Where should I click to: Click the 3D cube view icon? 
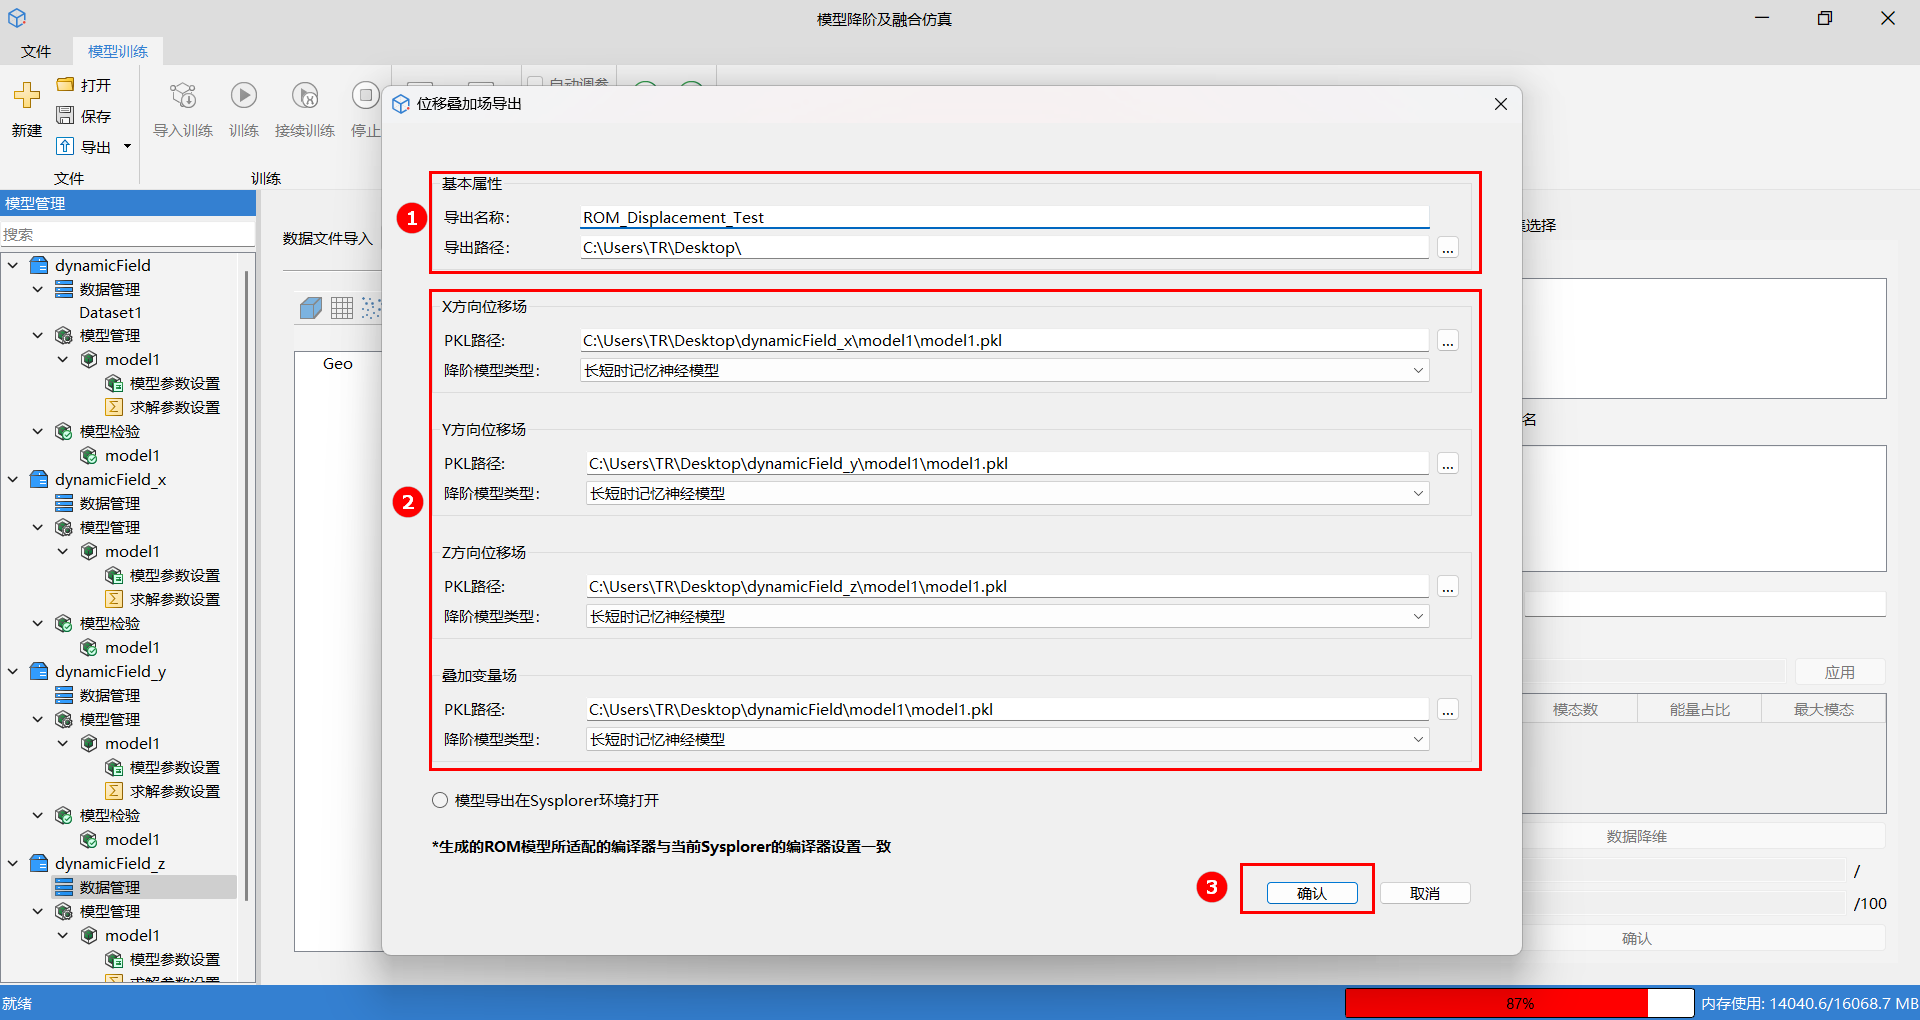[311, 308]
